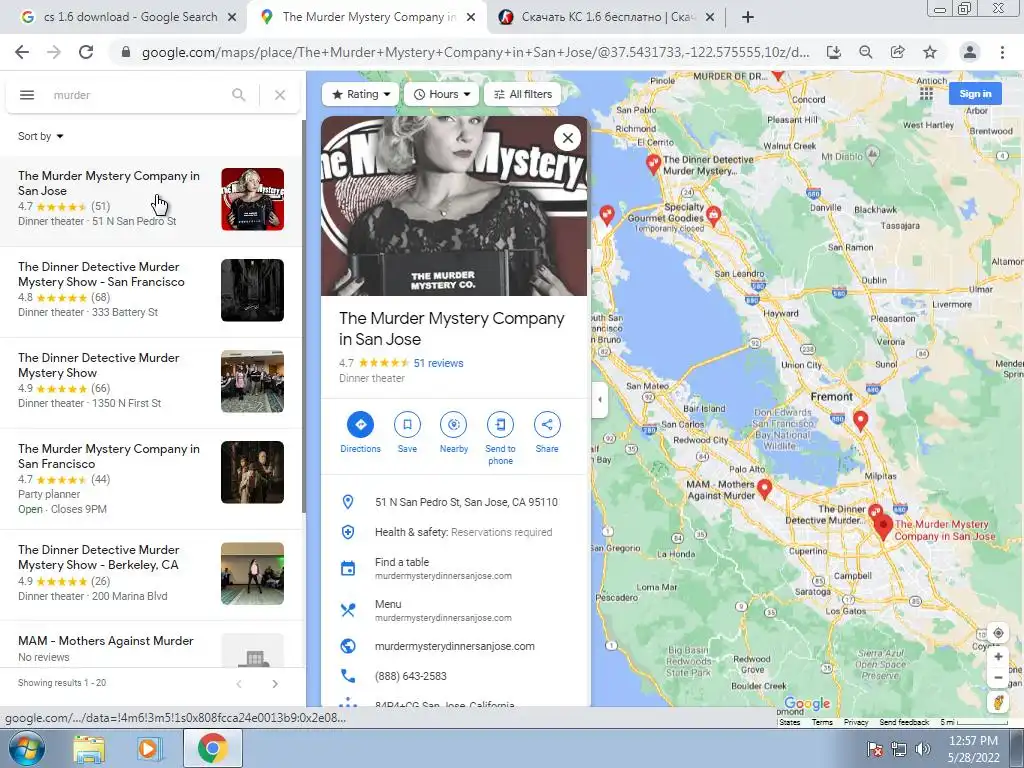
Task: Open the Menu link
Action: (455, 611)
